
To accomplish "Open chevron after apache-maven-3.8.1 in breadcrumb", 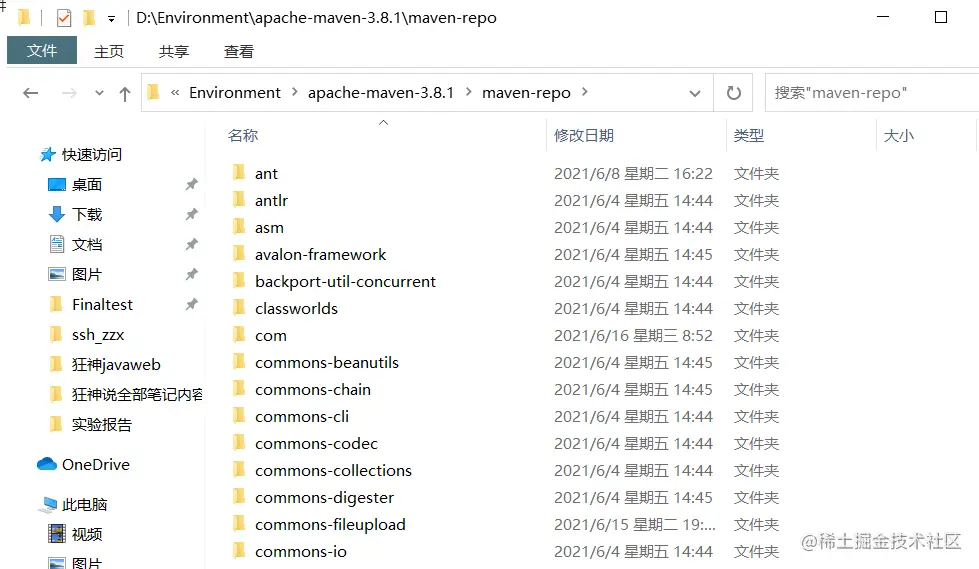I will tap(468, 92).
